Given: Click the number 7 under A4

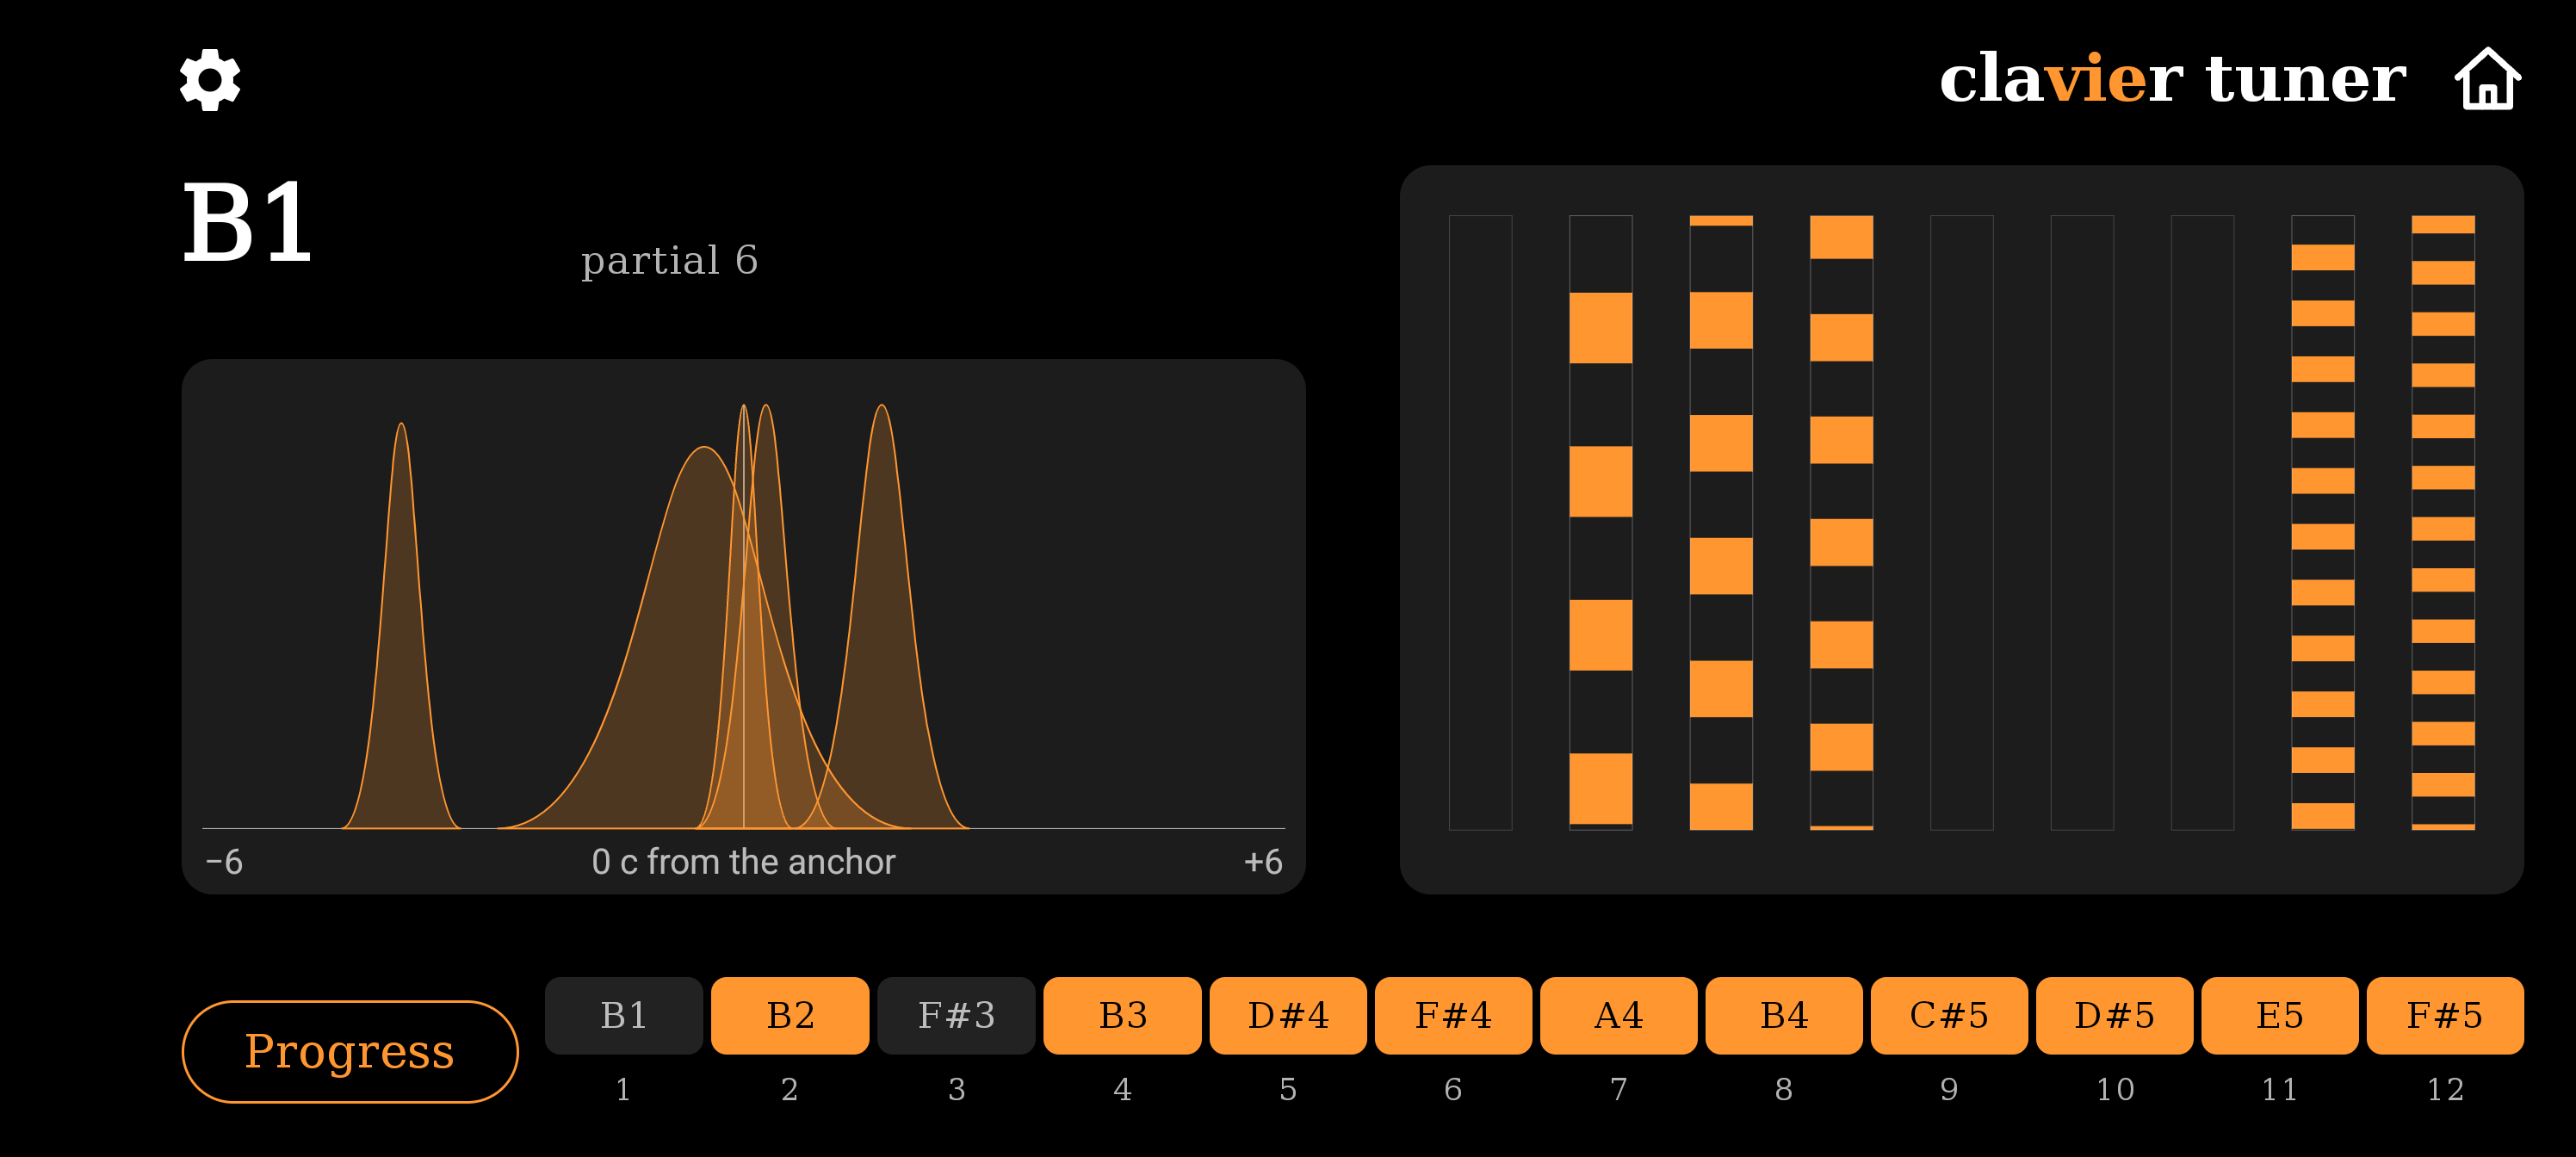Looking at the screenshot, I should 1619,1089.
